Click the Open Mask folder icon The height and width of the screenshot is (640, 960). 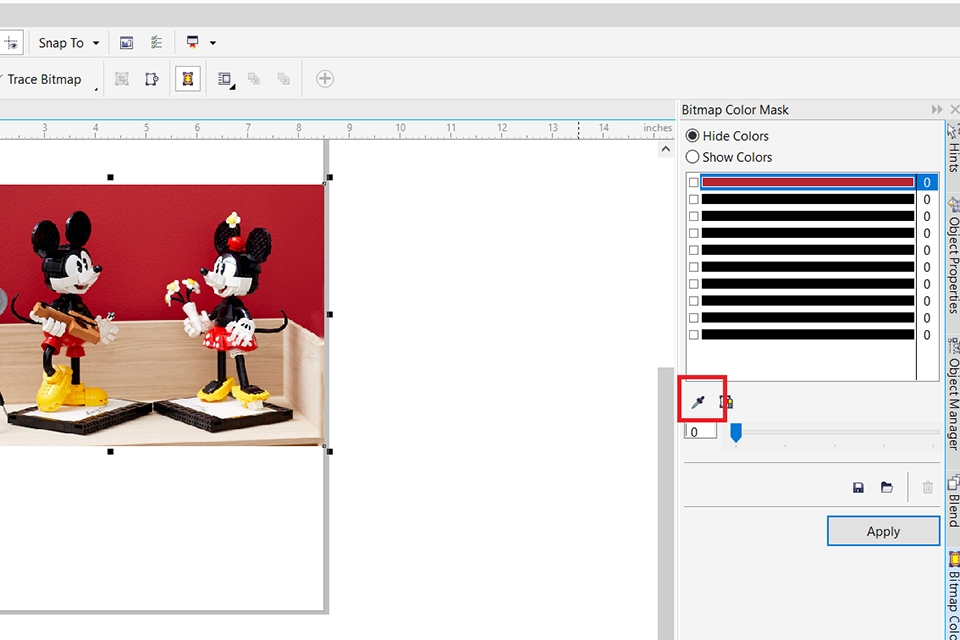[x=886, y=487]
